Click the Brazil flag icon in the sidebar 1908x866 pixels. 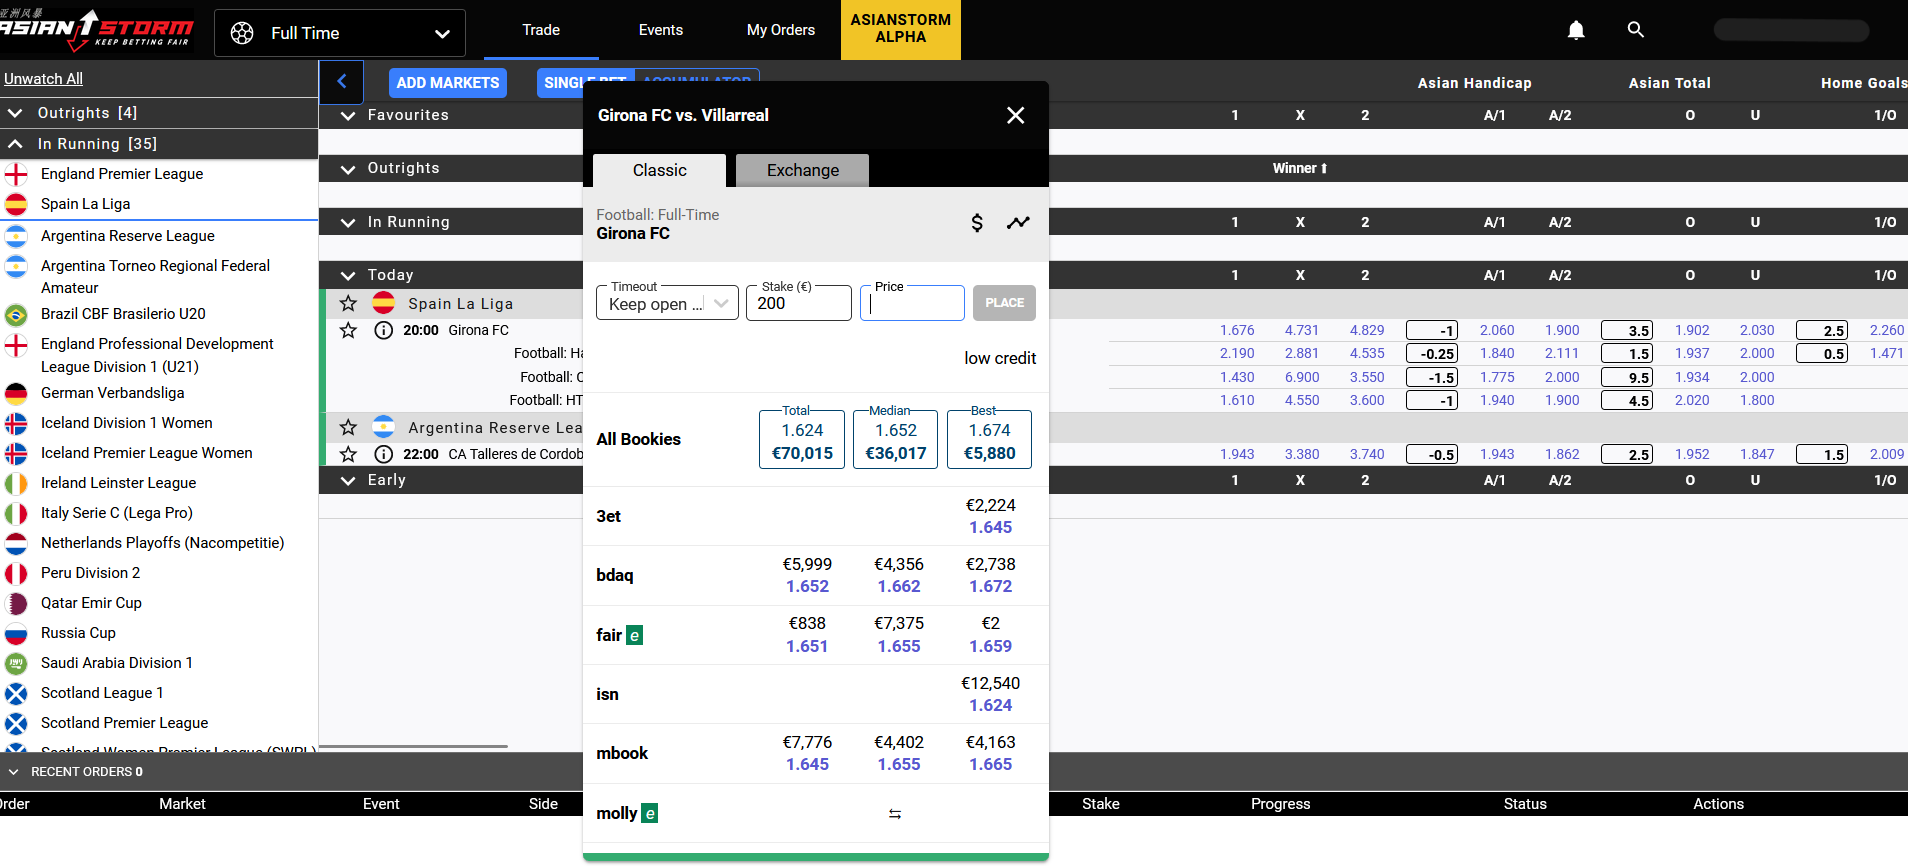tap(16, 315)
